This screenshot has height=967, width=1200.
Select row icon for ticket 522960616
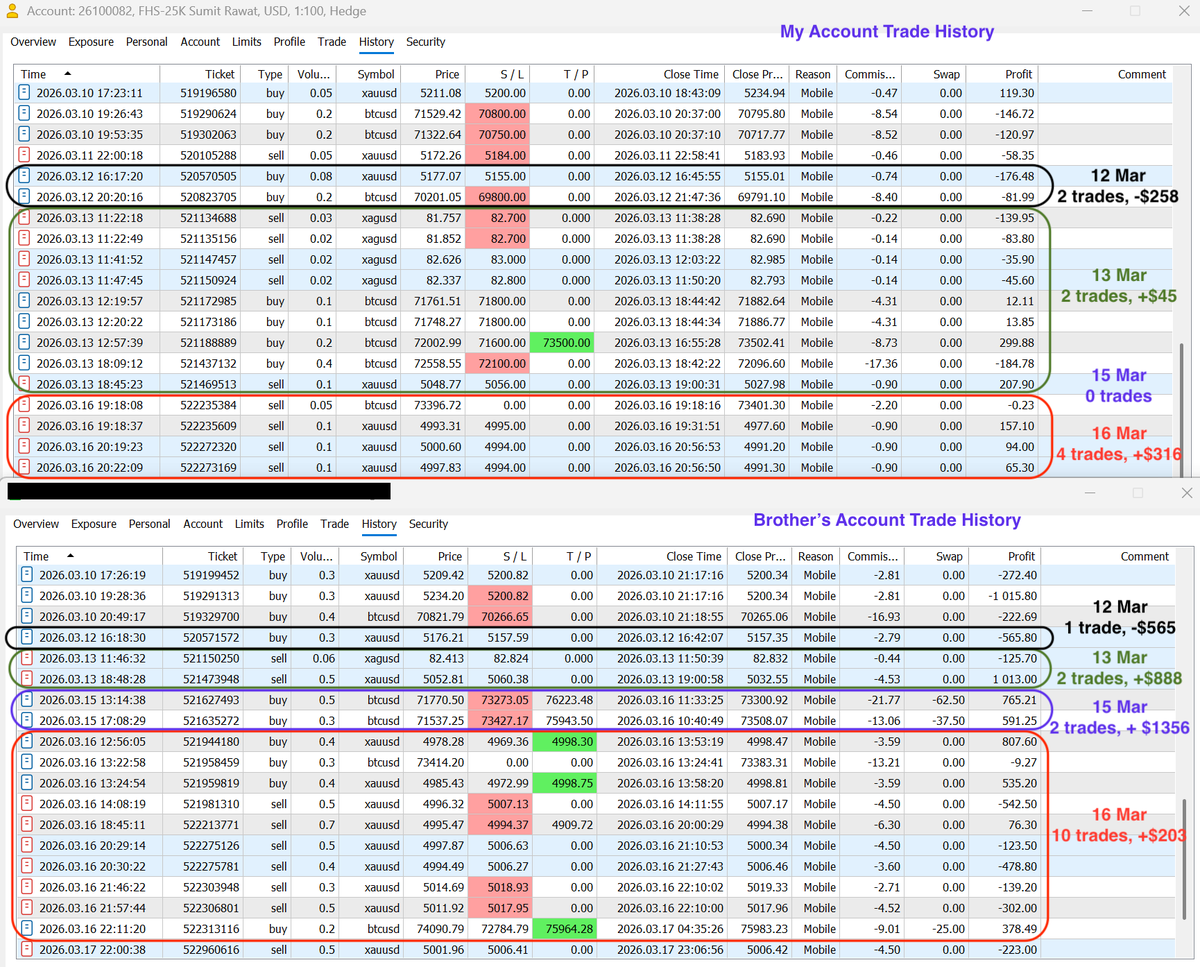coord(28,950)
